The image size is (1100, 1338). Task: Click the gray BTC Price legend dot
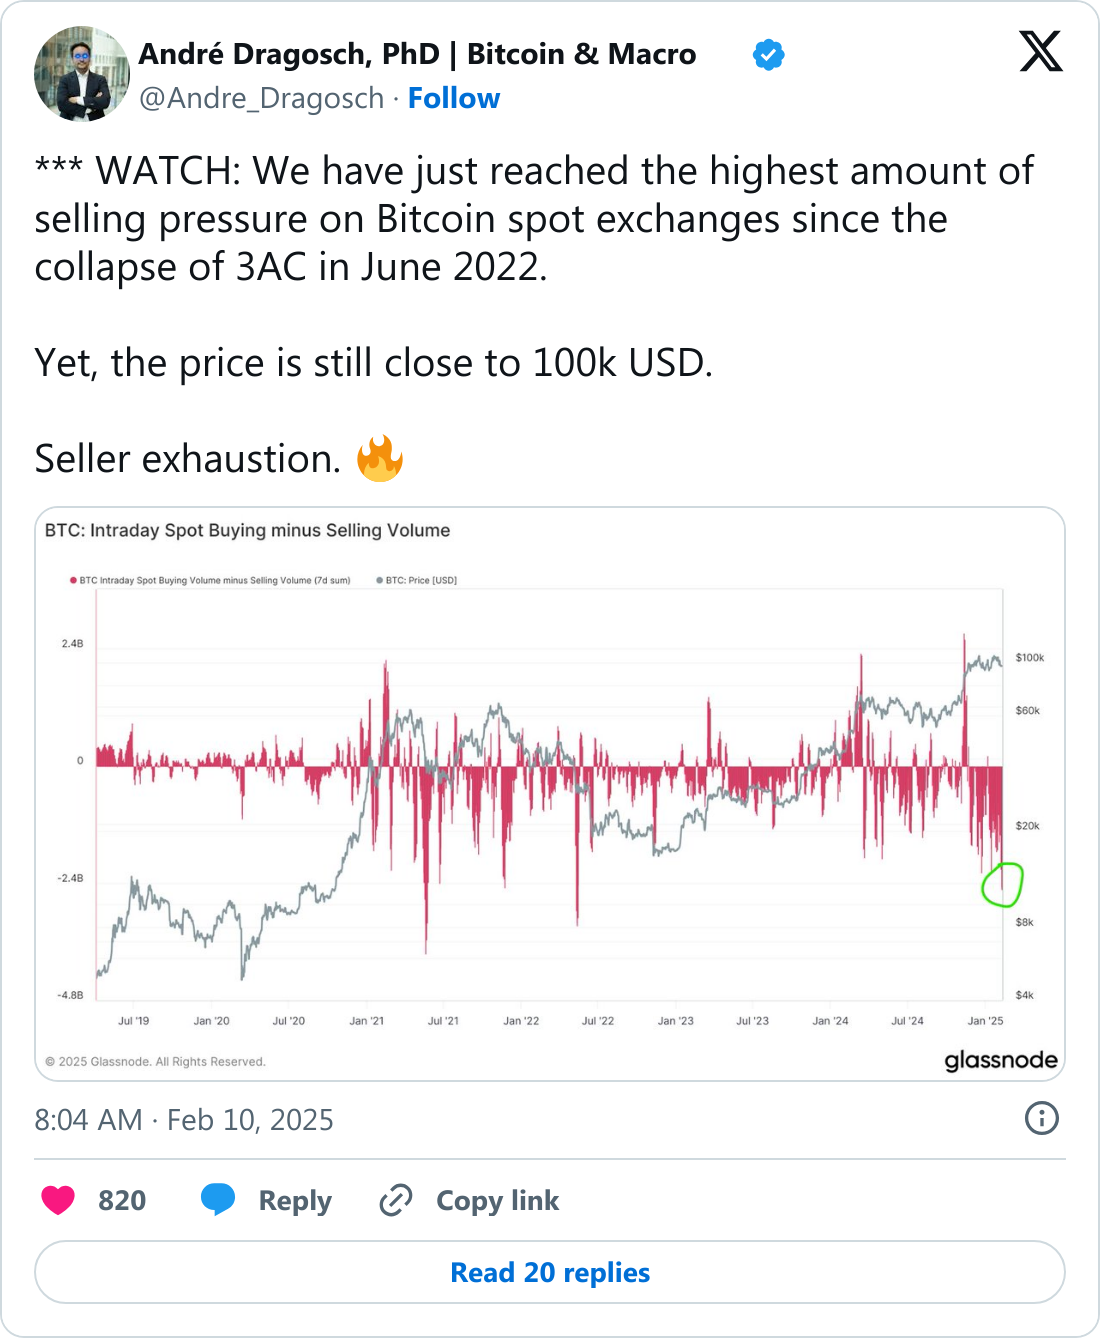(x=379, y=580)
